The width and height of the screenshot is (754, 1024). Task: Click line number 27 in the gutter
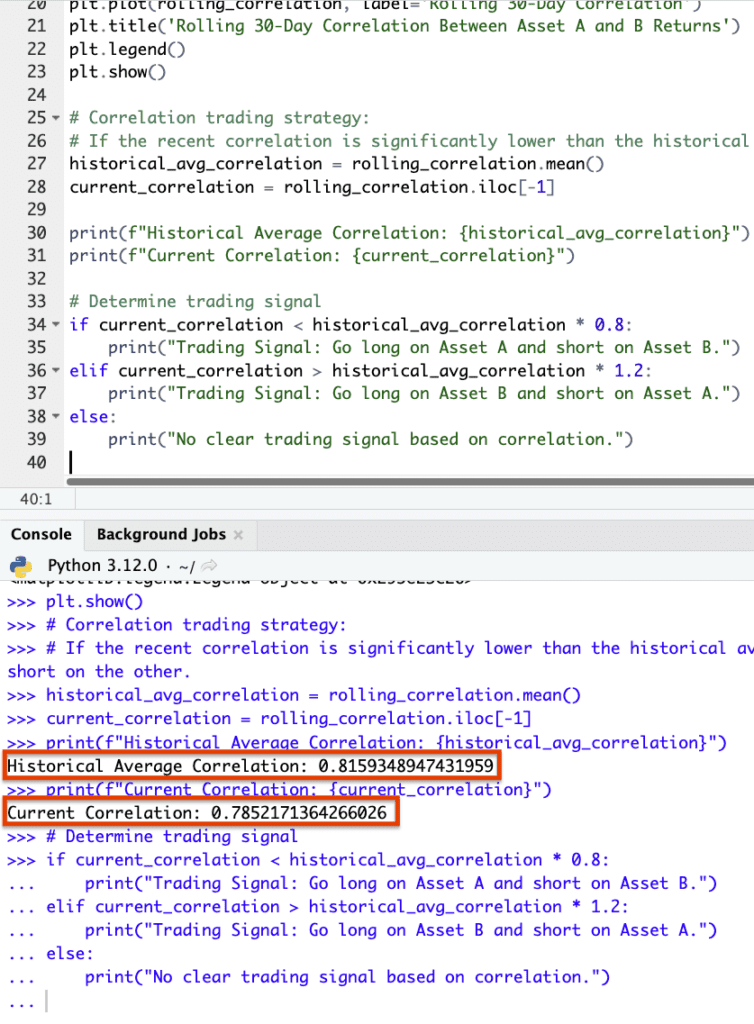tap(36, 164)
